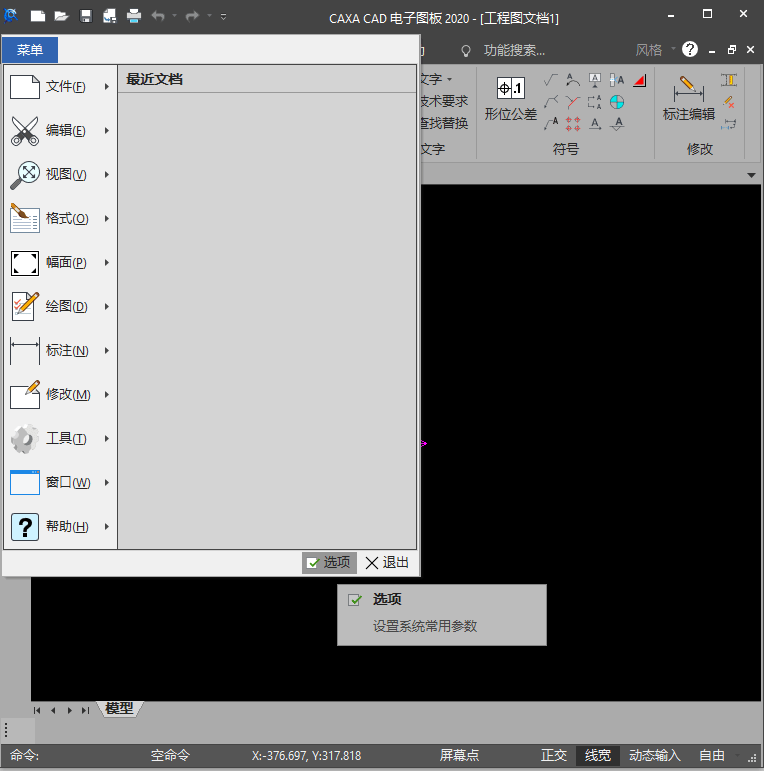Click the CAXA application logo icon
This screenshot has height=771, width=764.
pos(11,16)
